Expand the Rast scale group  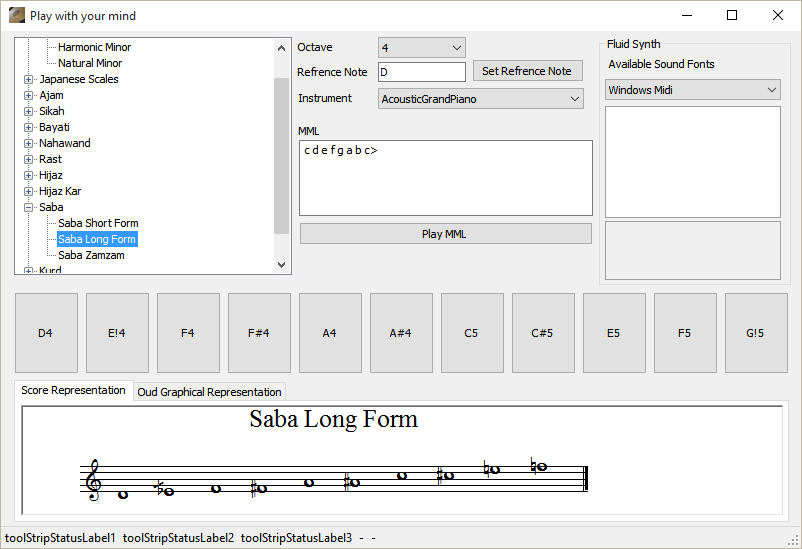click(x=29, y=159)
